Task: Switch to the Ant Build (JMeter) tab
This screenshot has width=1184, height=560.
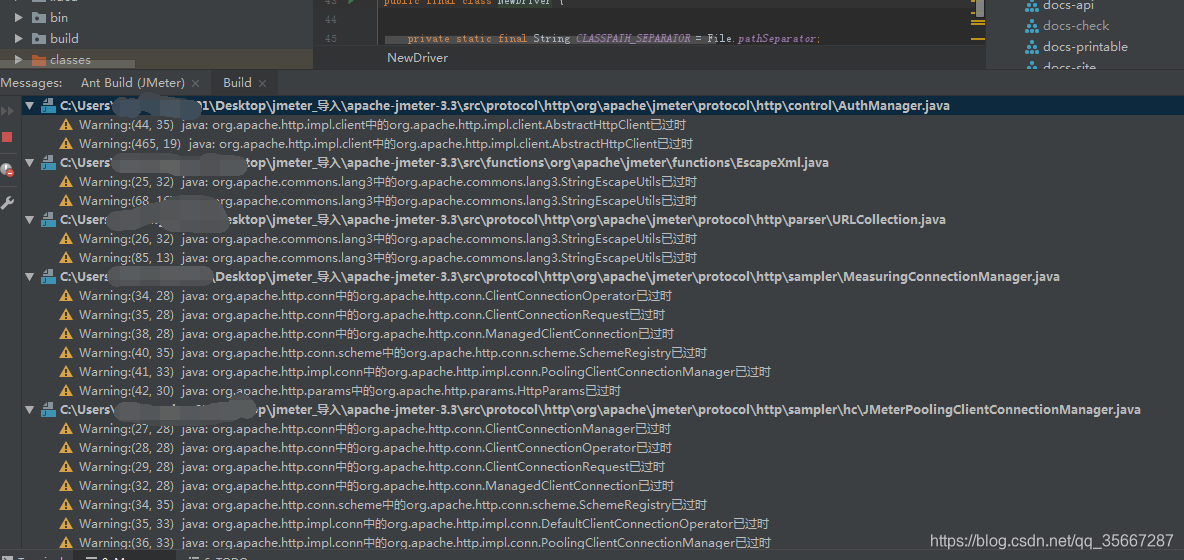Action: [133, 83]
